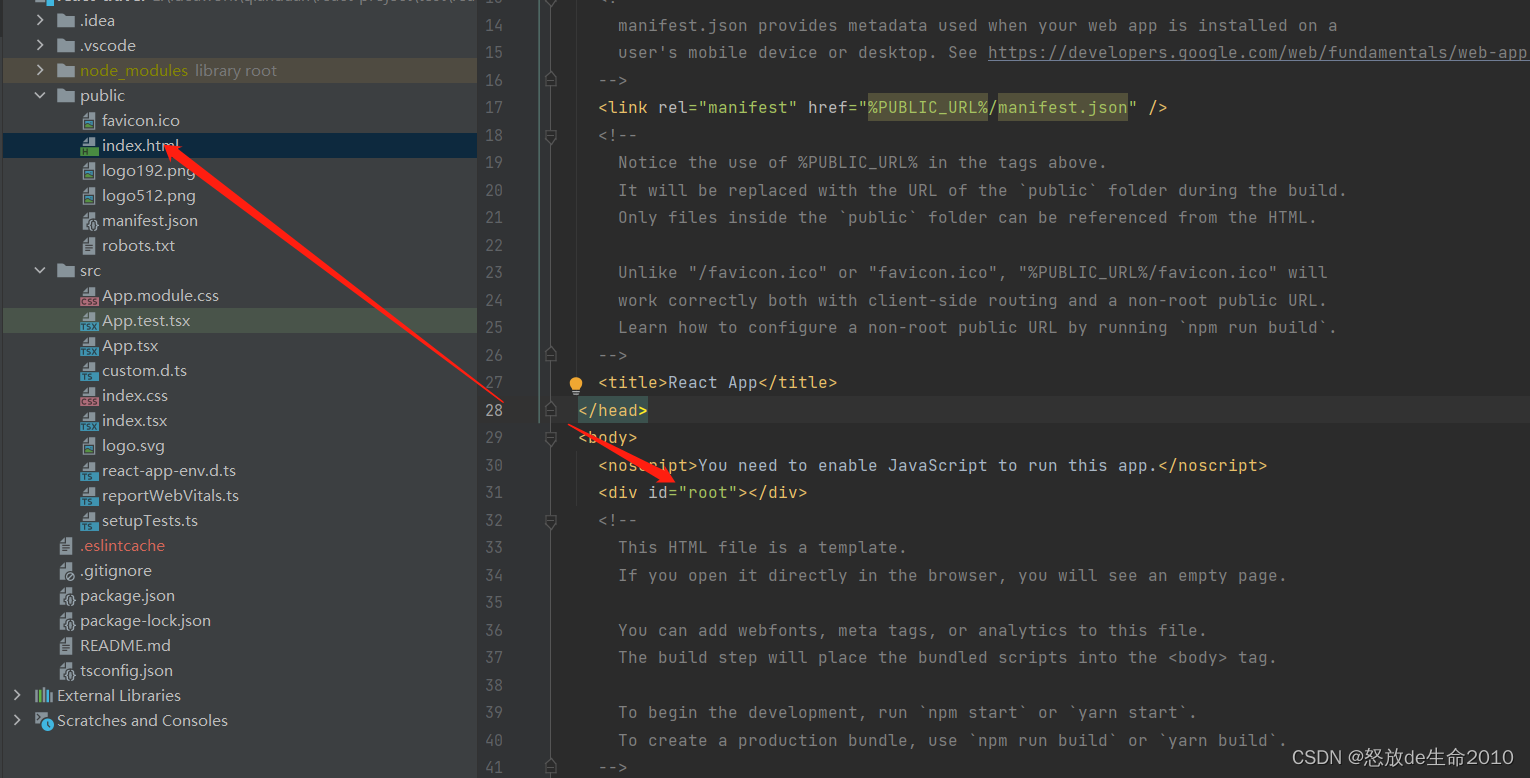Click the reportWebVitals.ts file icon
1530x778 pixels.
click(89, 496)
